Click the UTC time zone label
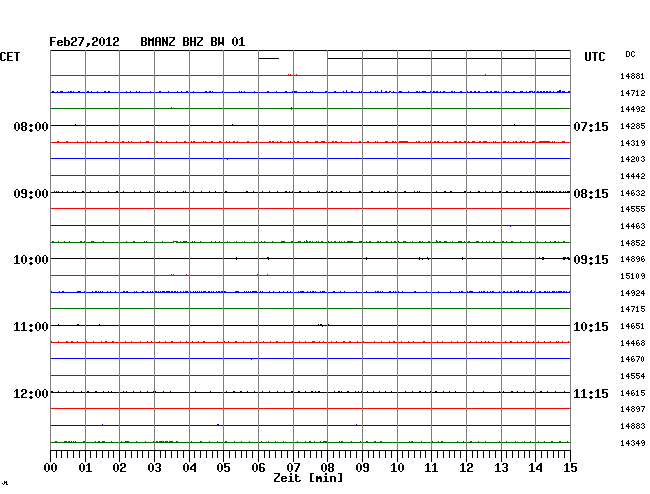Viewport: 650px width, 494px height. pos(595,57)
